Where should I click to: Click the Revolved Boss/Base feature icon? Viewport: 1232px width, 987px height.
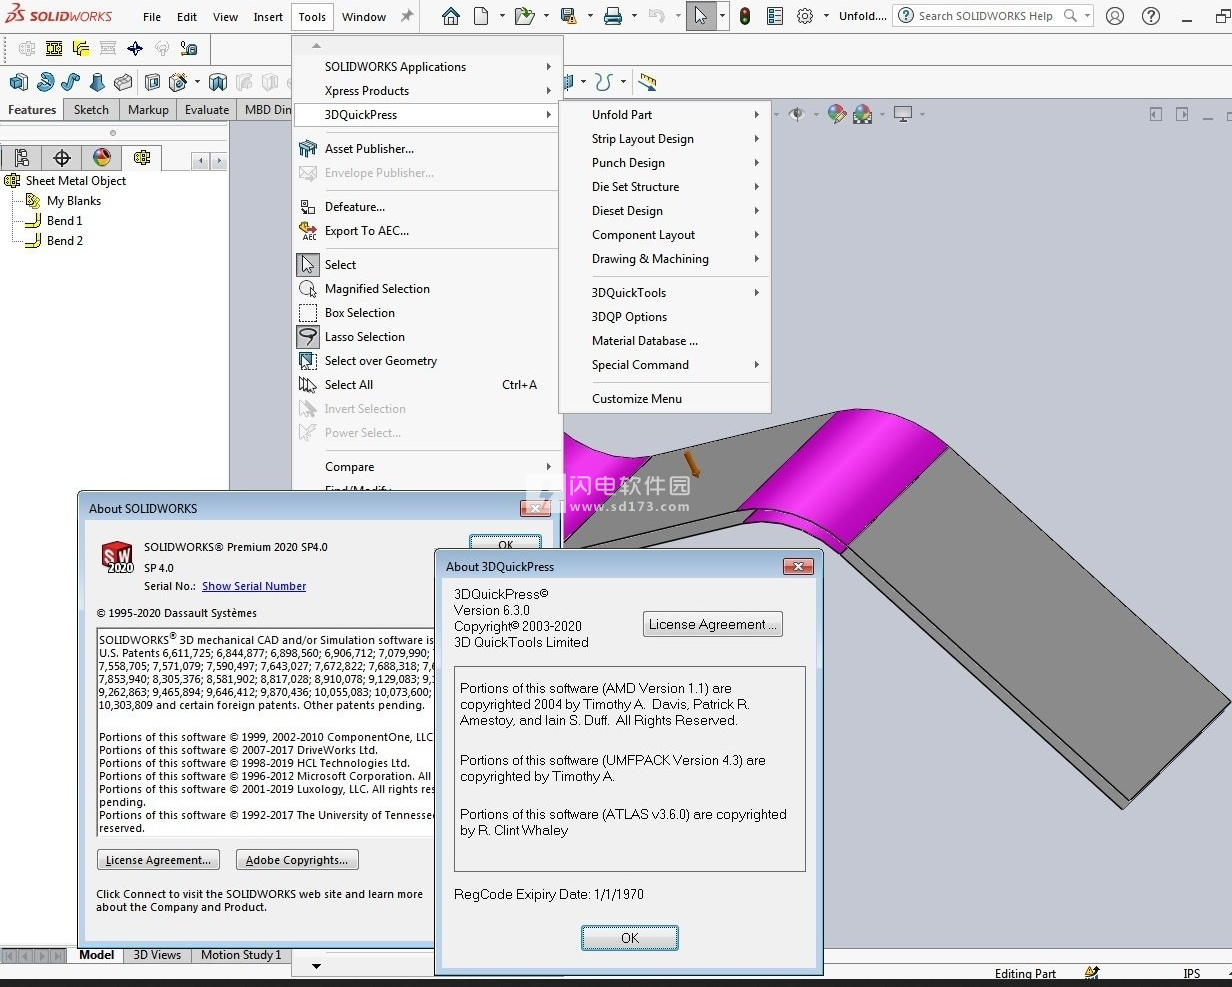click(x=45, y=82)
